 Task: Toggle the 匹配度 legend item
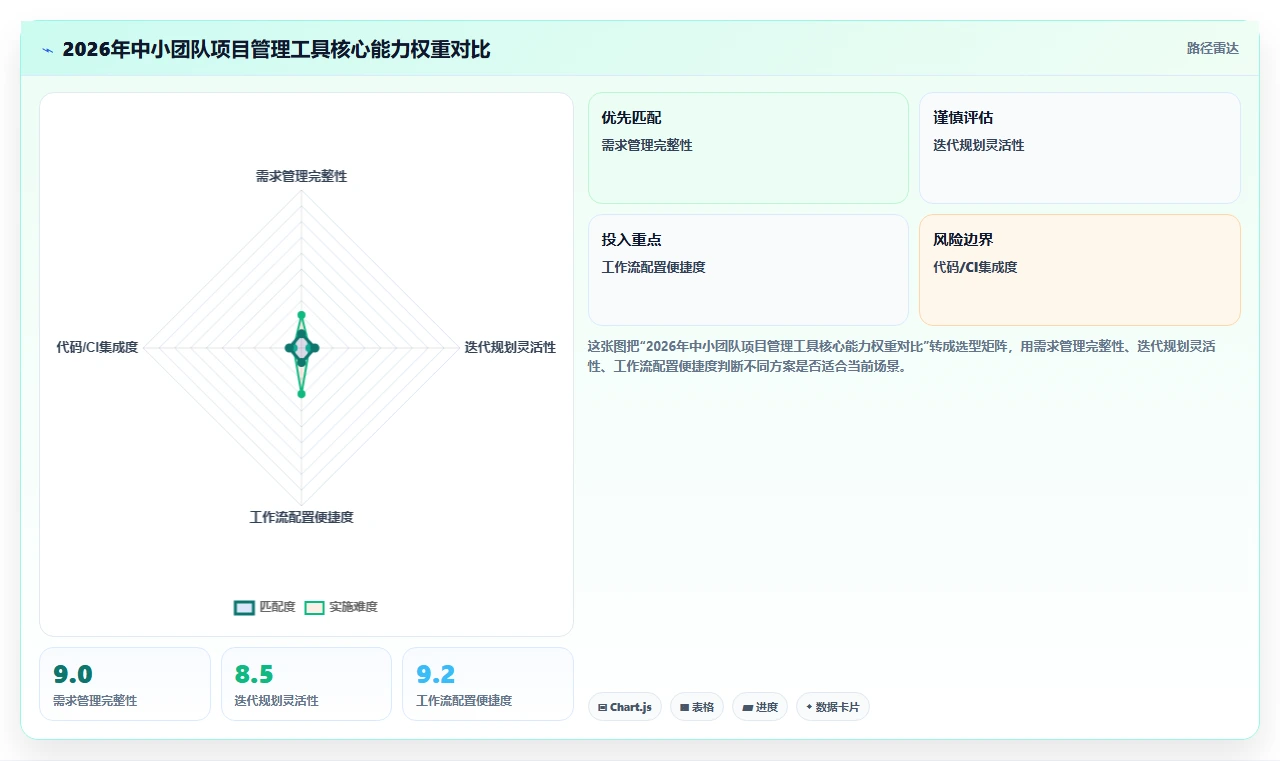click(265, 607)
